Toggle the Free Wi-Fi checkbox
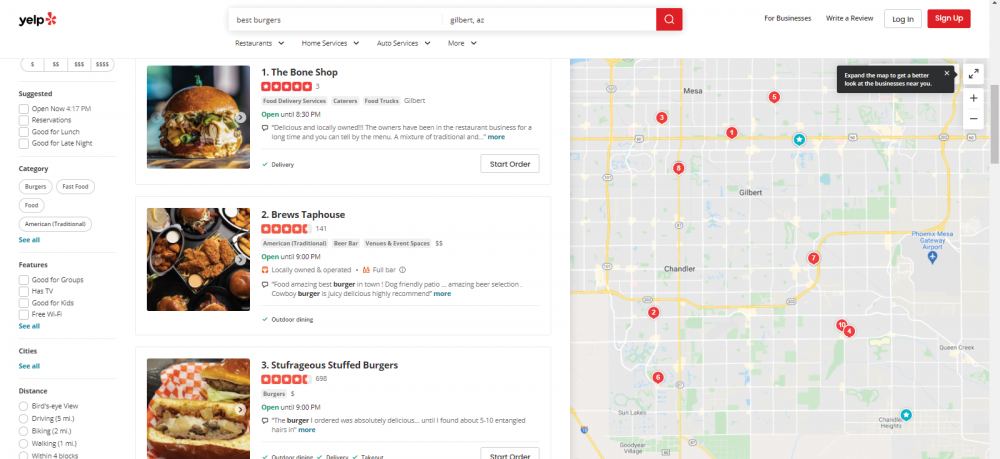Image resolution: width=1000 pixels, height=459 pixels. click(24, 314)
